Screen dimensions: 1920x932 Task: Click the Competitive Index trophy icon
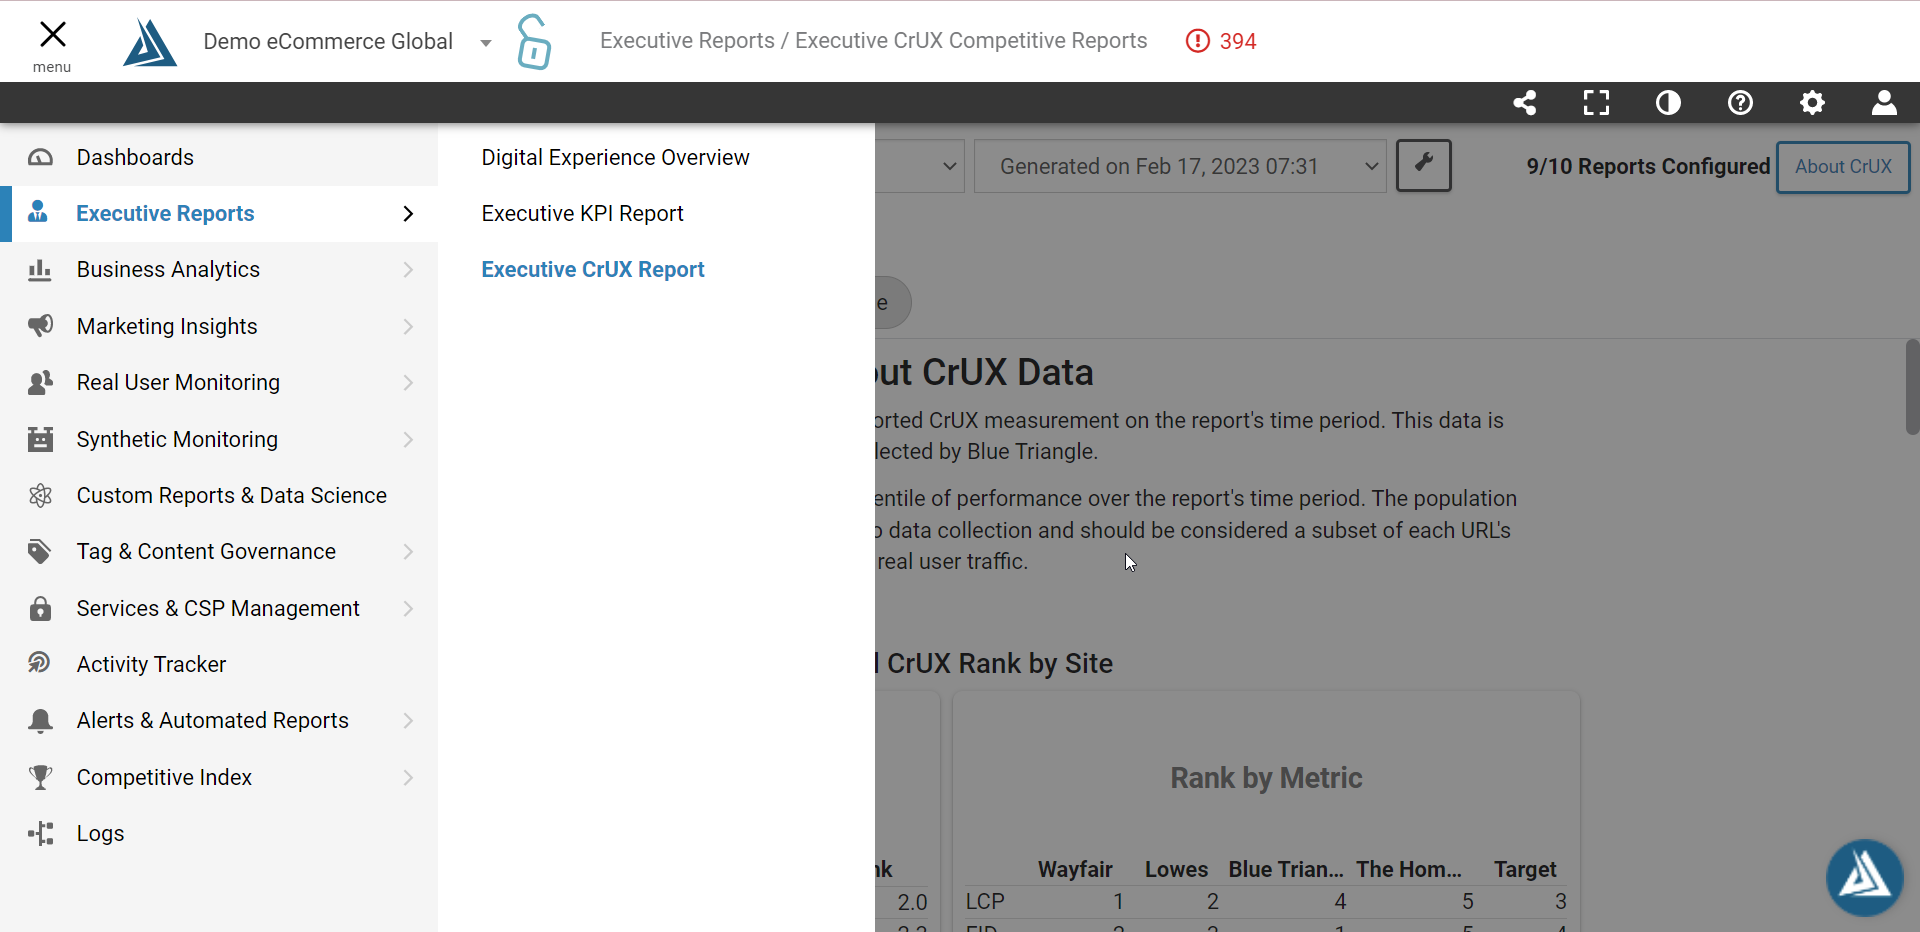[40, 777]
